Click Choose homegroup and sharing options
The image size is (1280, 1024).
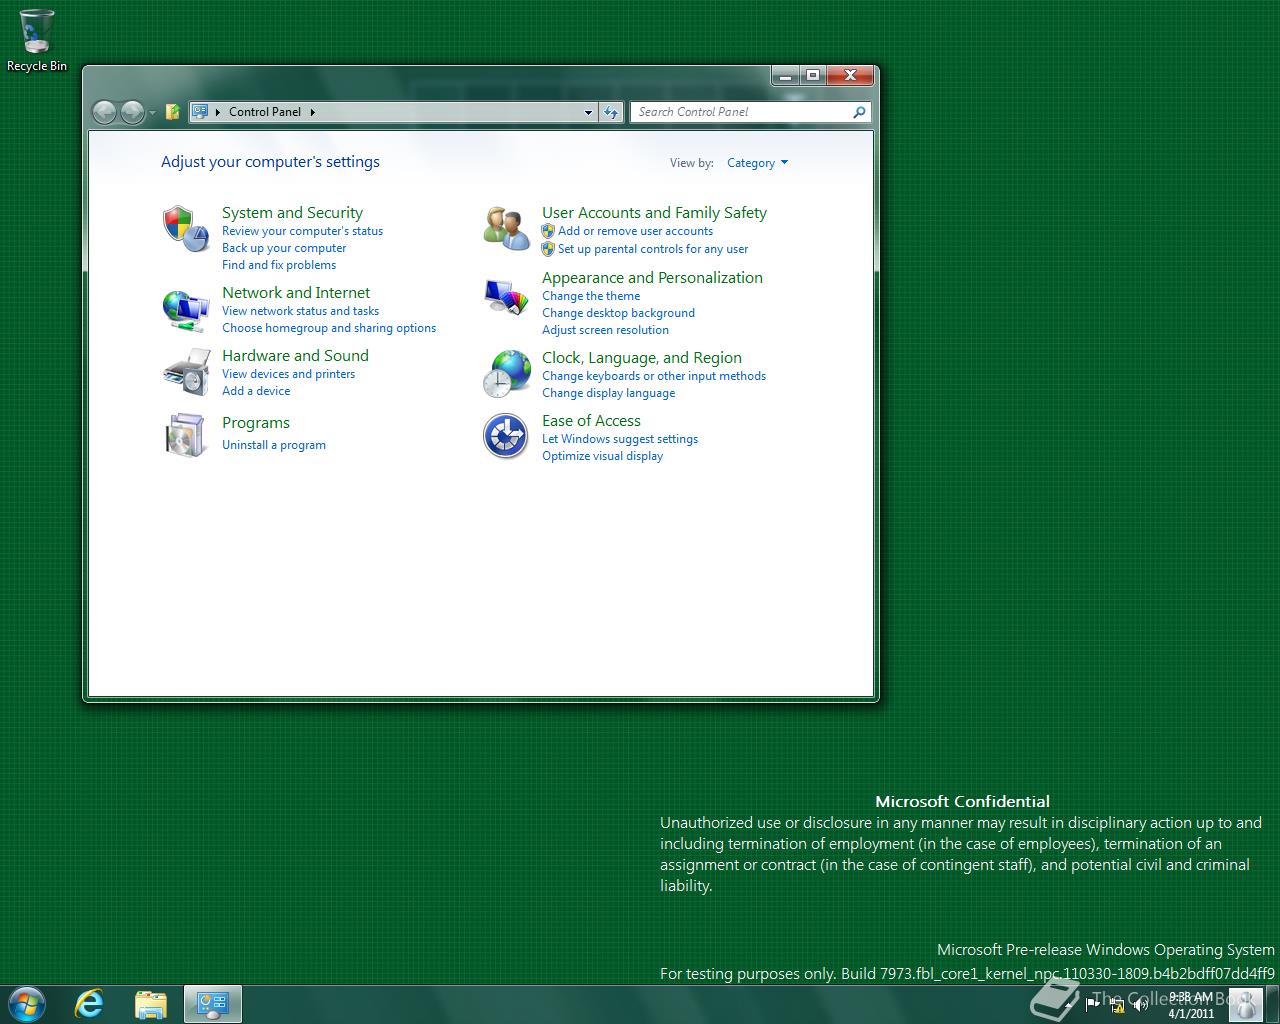click(x=329, y=328)
